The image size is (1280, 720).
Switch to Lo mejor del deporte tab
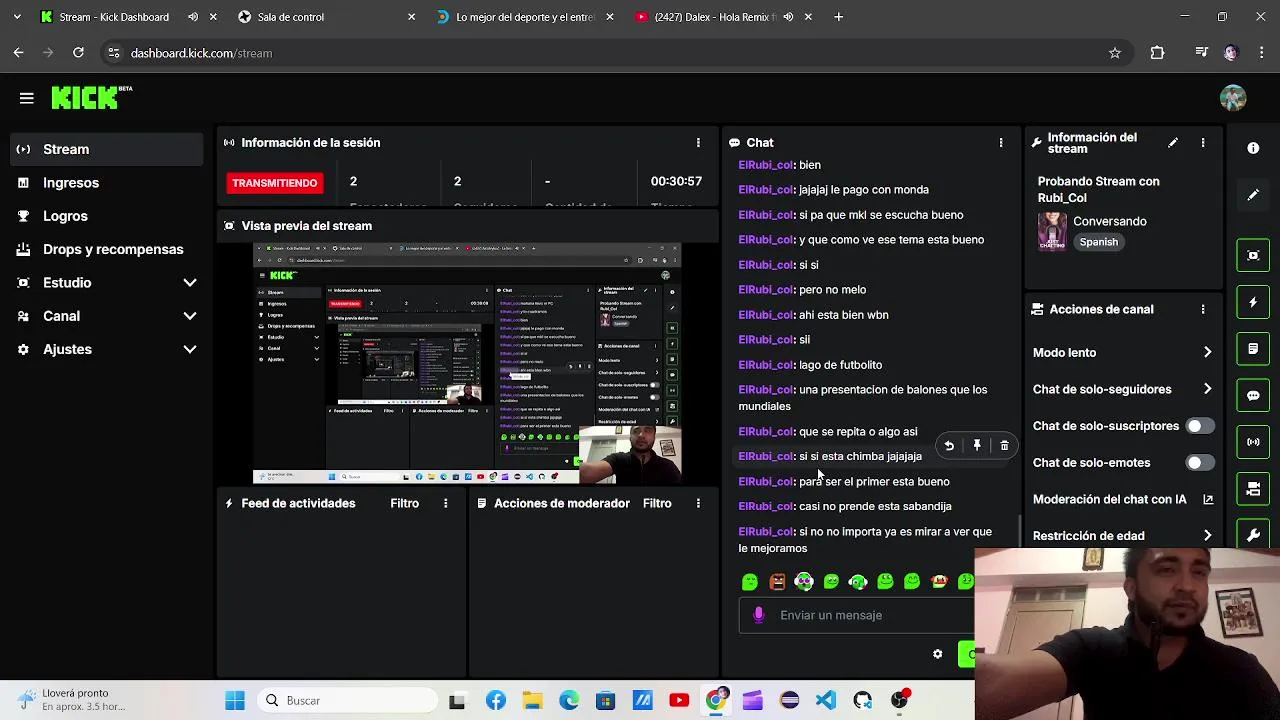525,17
